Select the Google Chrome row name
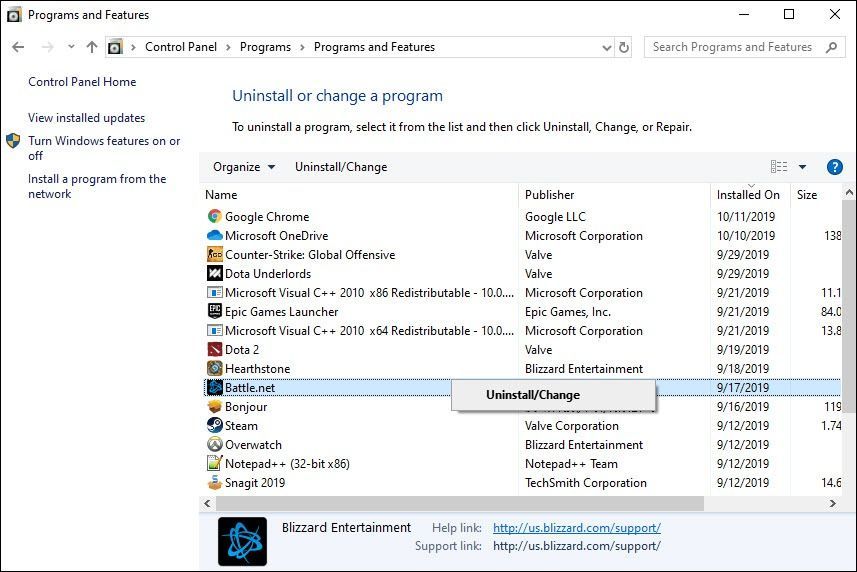The height and width of the screenshot is (572, 857). tap(267, 217)
